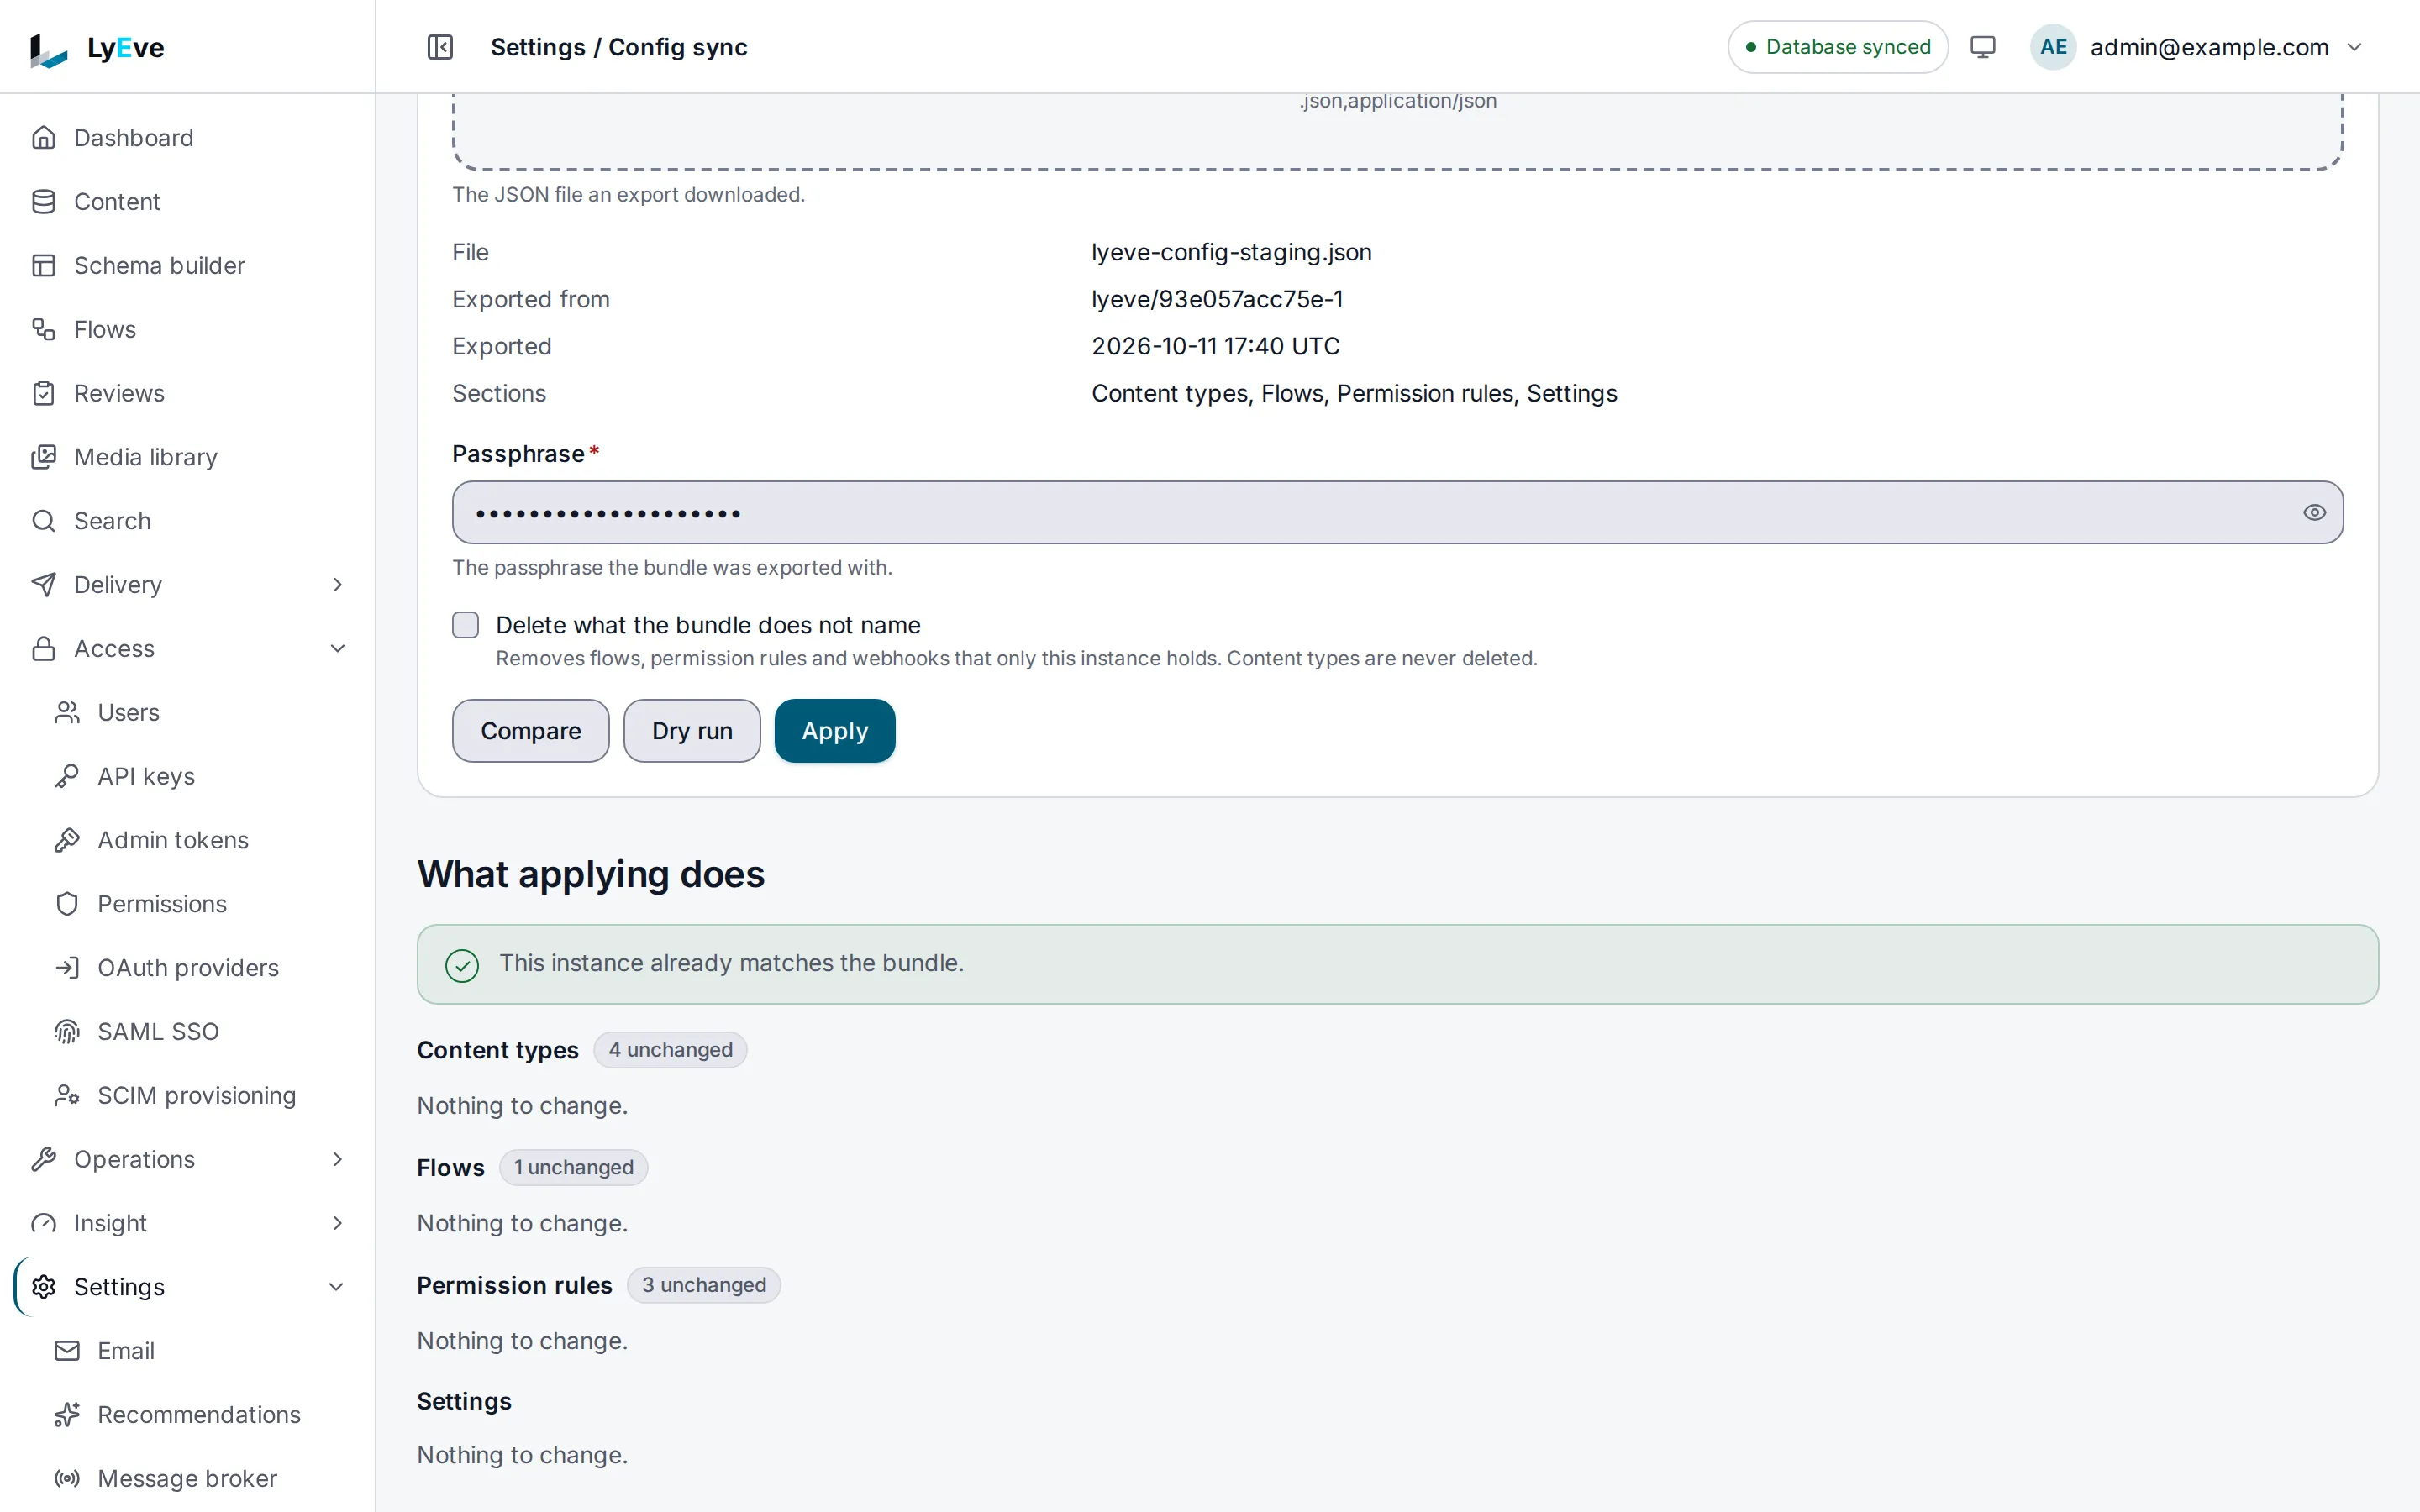Click the dashed JSON file drop zone

pos(1397,132)
